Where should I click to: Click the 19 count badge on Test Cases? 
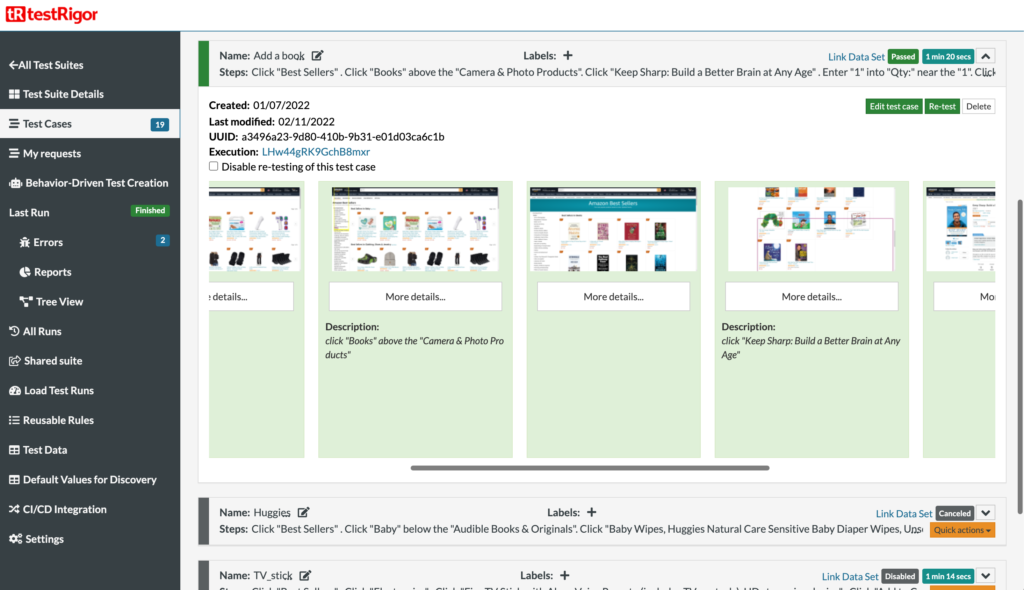pyautogui.click(x=159, y=124)
